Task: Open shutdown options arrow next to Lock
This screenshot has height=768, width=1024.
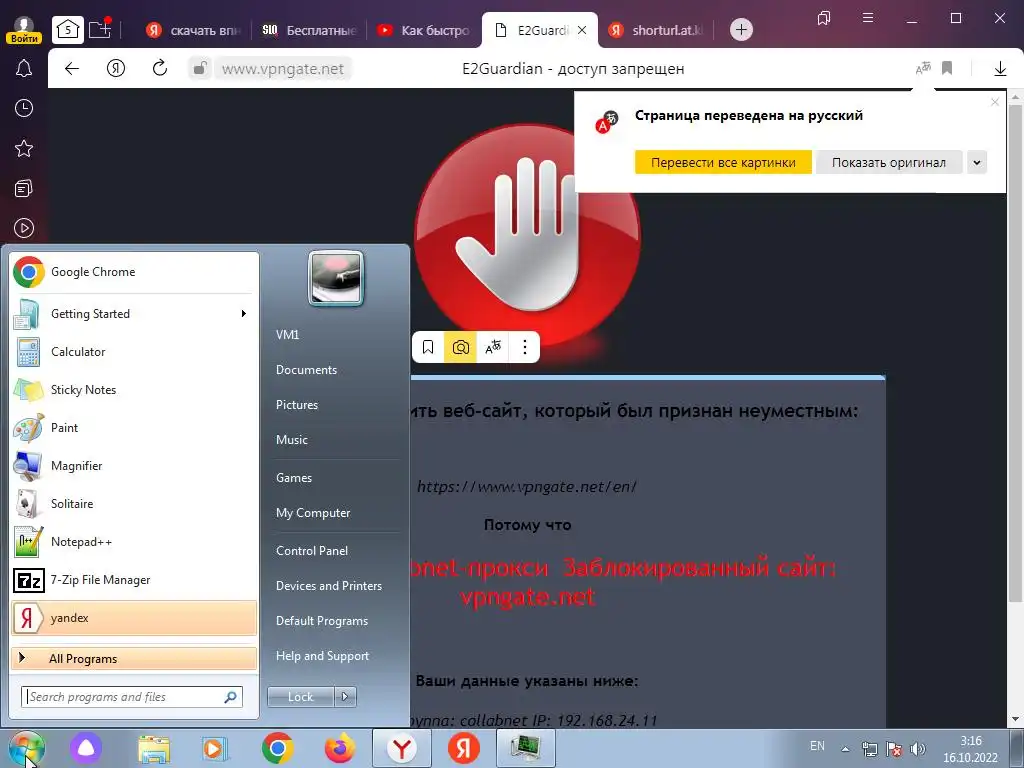Action: pyautogui.click(x=345, y=697)
